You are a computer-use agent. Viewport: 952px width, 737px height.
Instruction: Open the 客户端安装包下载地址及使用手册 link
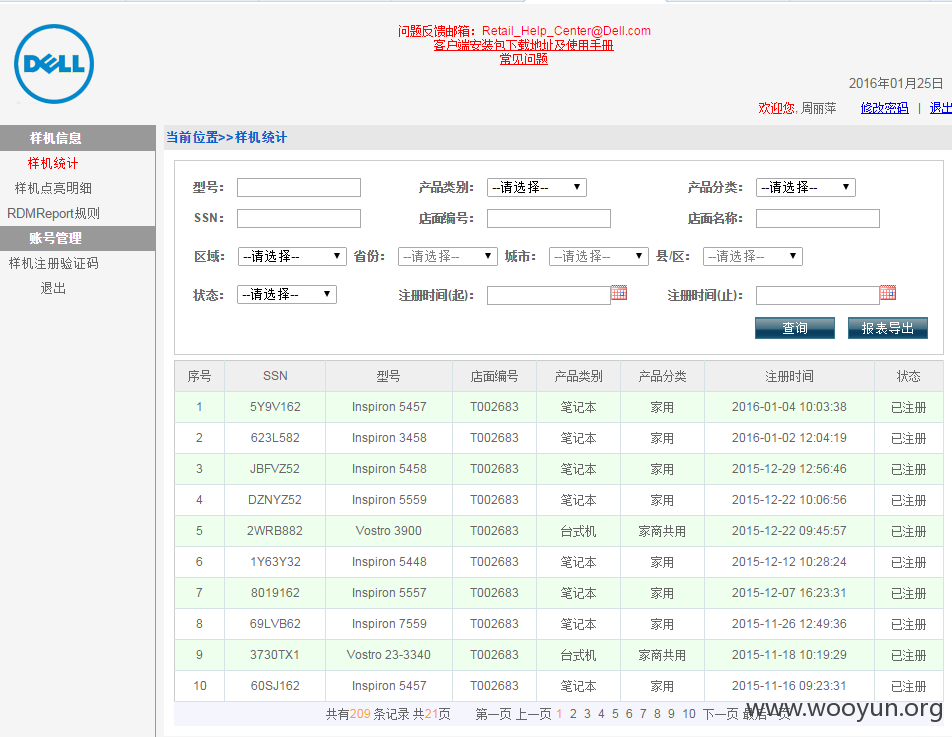click(x=523, y=45)
